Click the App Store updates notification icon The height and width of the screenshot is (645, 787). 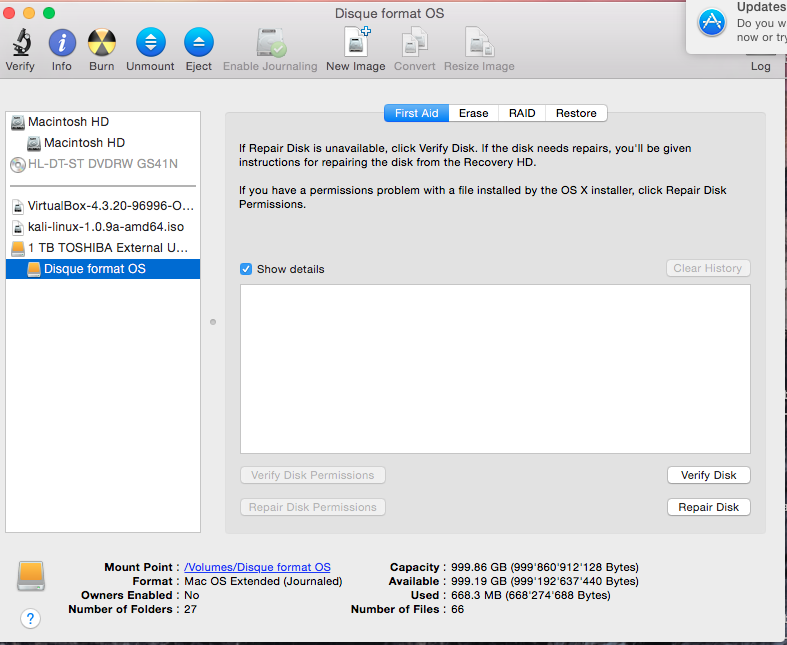pos(712,22)
